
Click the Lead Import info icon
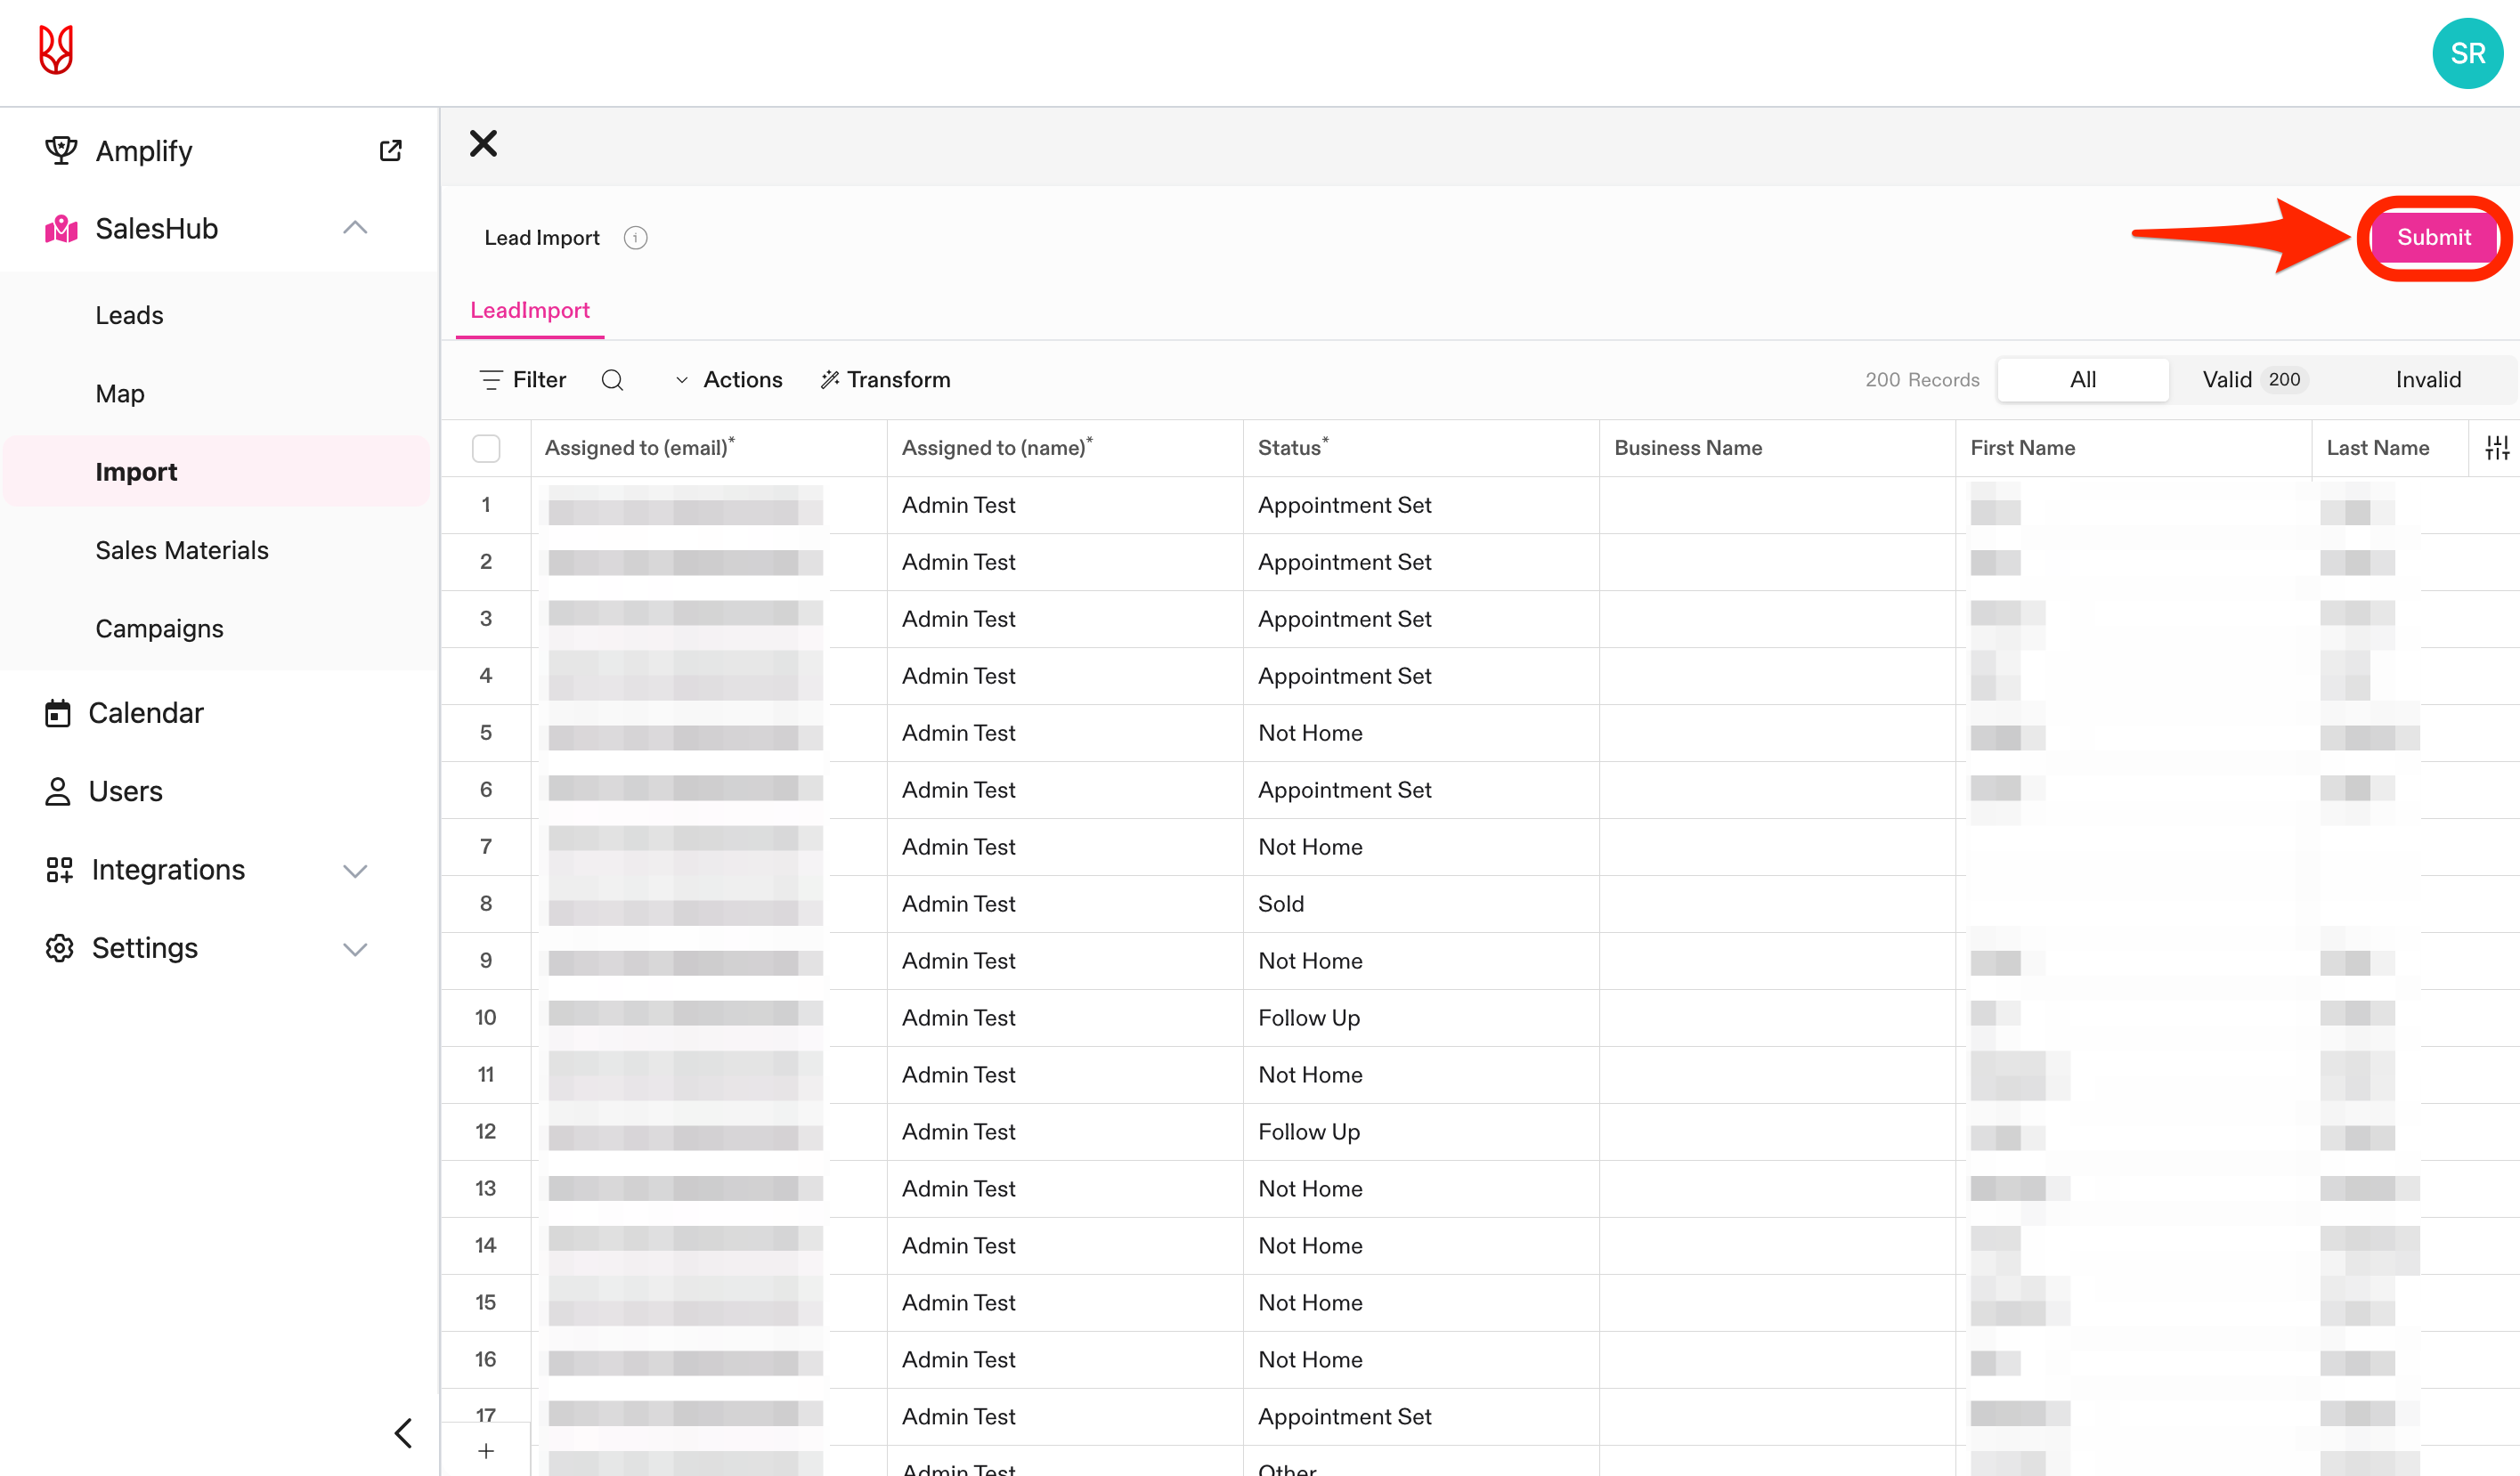click(x=635, y=238)
